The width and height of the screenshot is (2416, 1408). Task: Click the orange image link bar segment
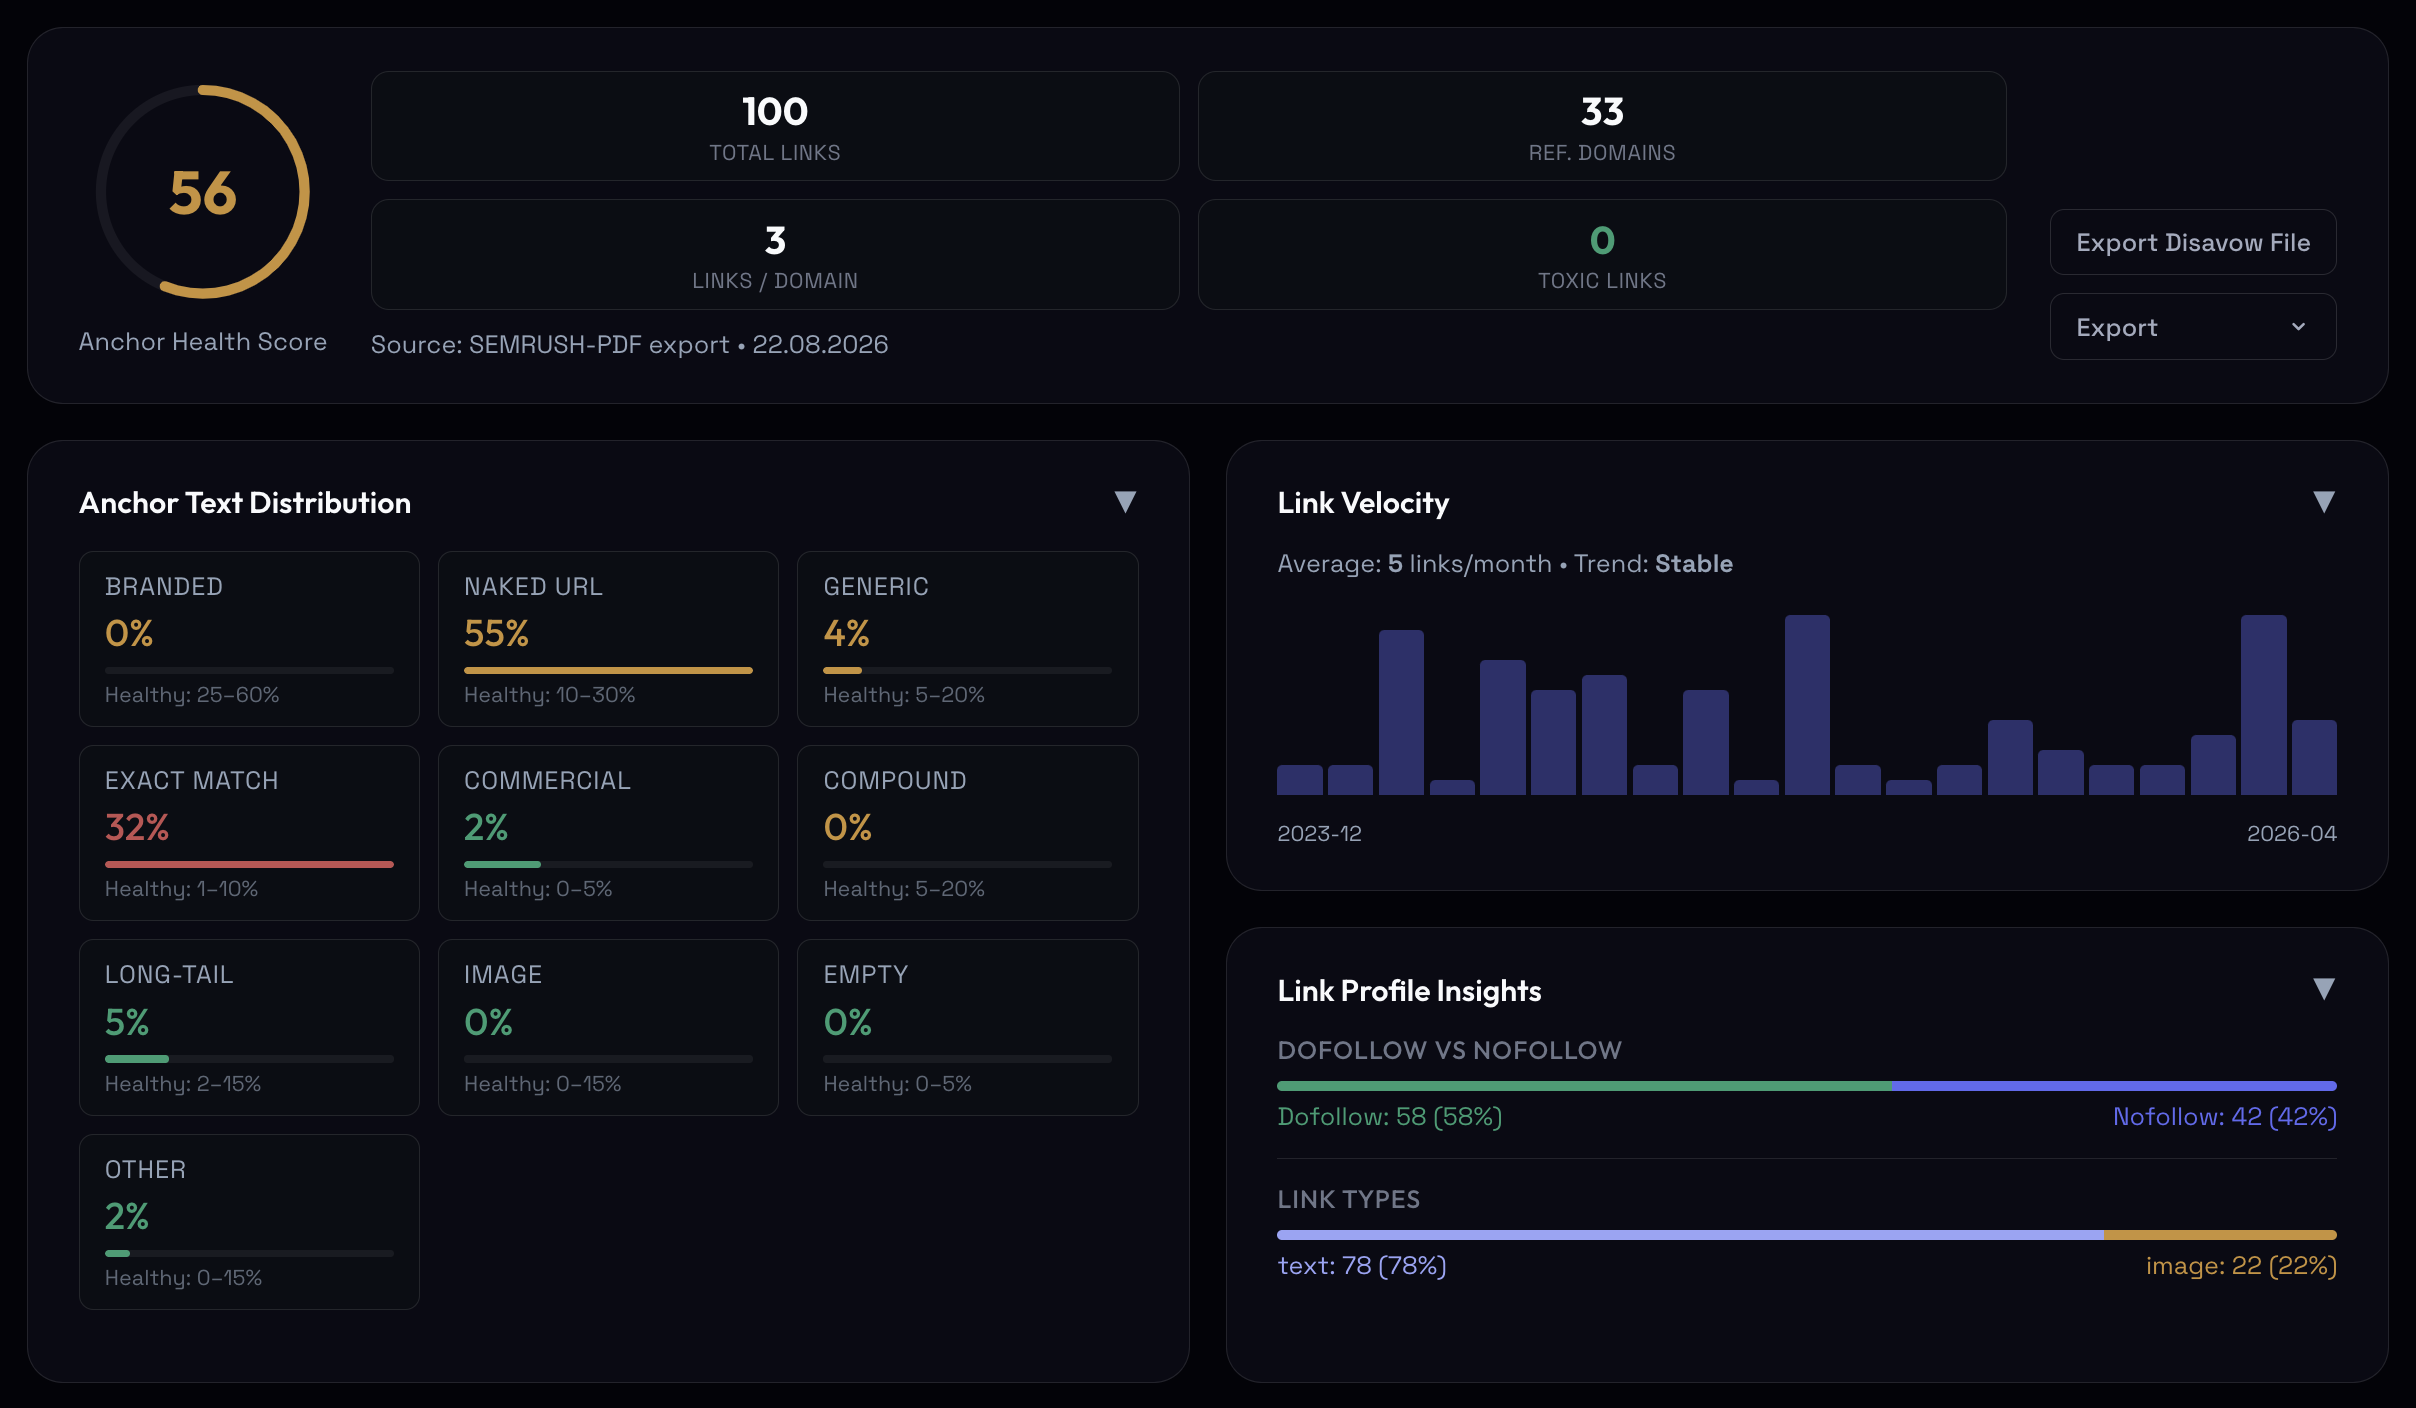coord(2220,1235)
